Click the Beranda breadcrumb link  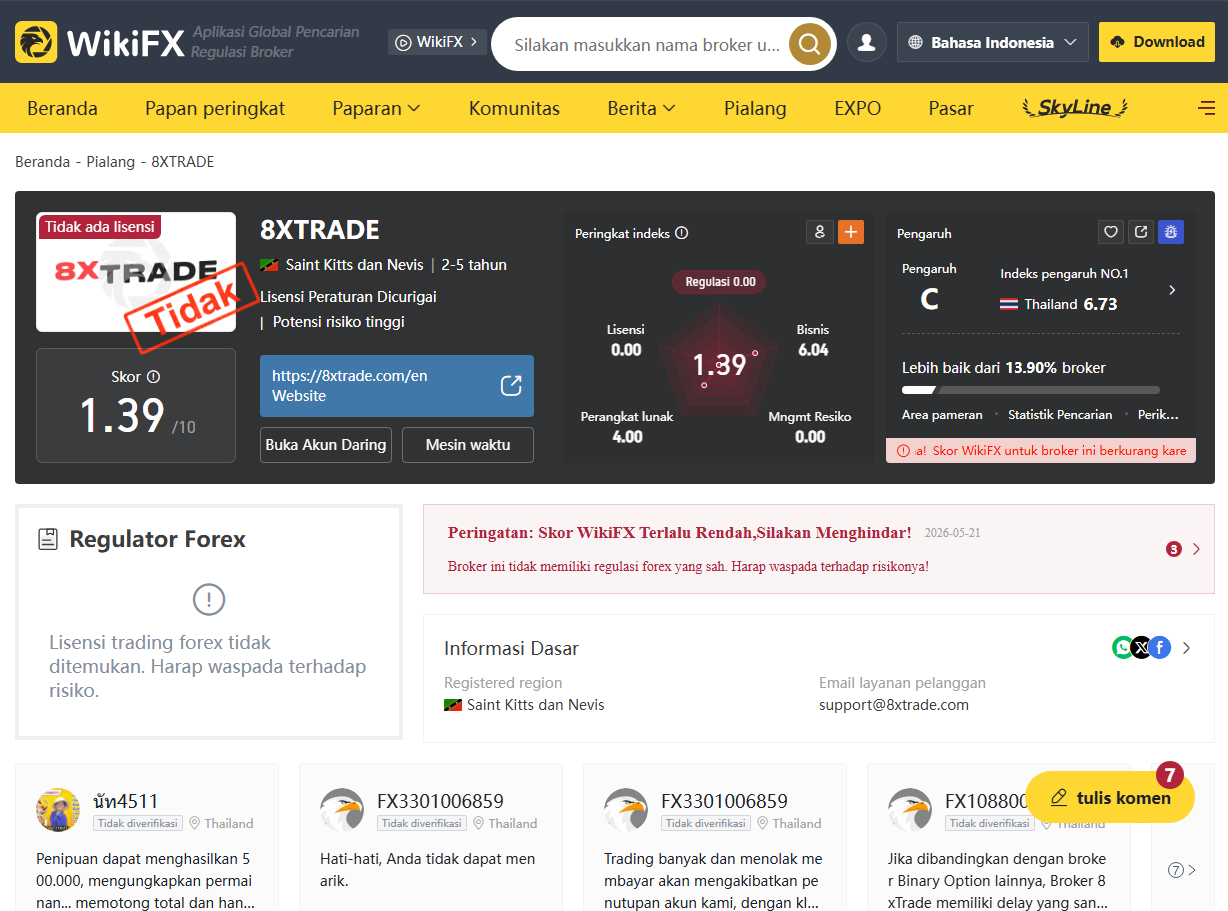(x=42, y=161)
